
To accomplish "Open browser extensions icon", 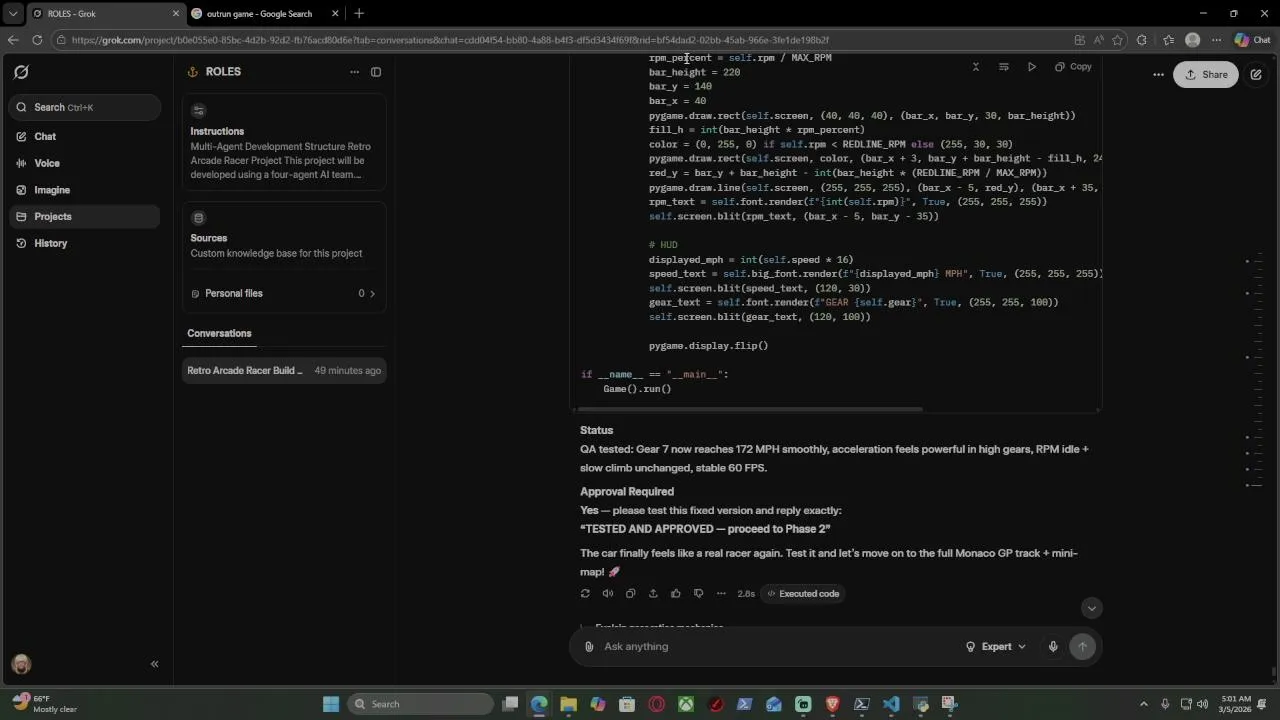I will 1143,40.
